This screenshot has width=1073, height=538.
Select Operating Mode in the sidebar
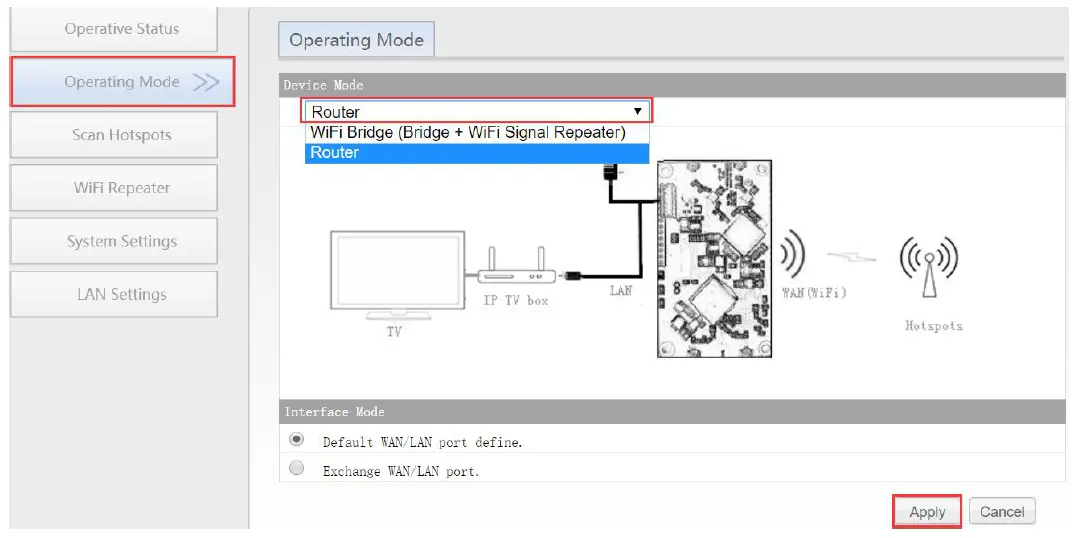[x=122, y=82]
